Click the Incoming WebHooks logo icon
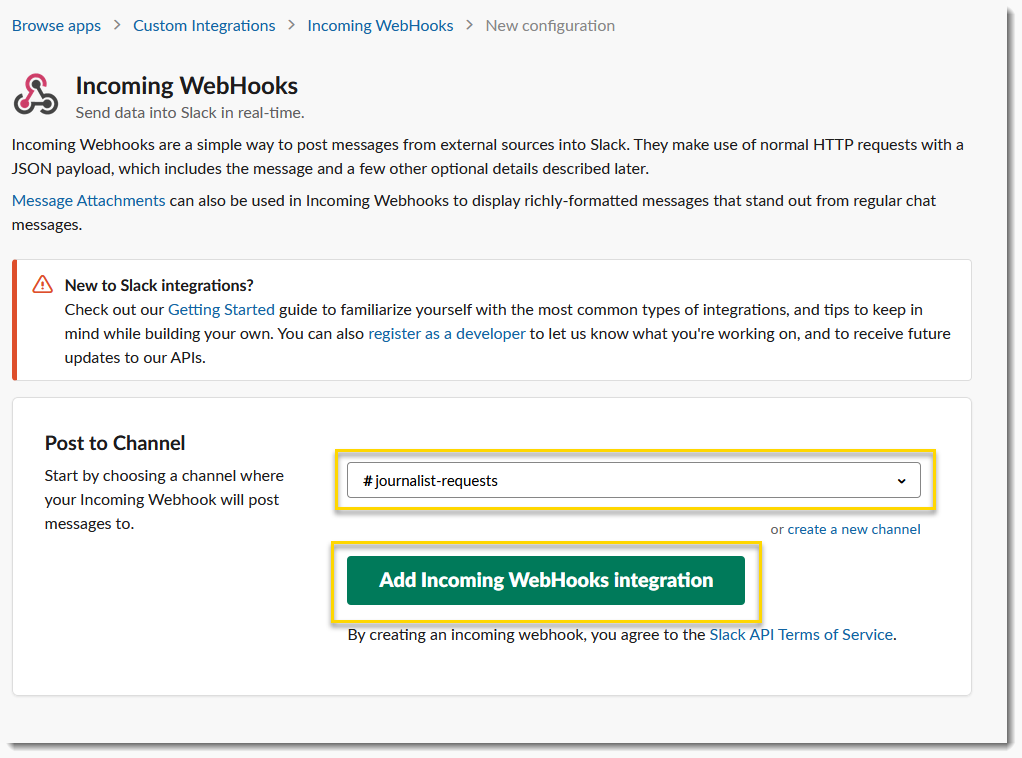The image size is (1022, 758). pyautogui.click(x=36, y=95)
